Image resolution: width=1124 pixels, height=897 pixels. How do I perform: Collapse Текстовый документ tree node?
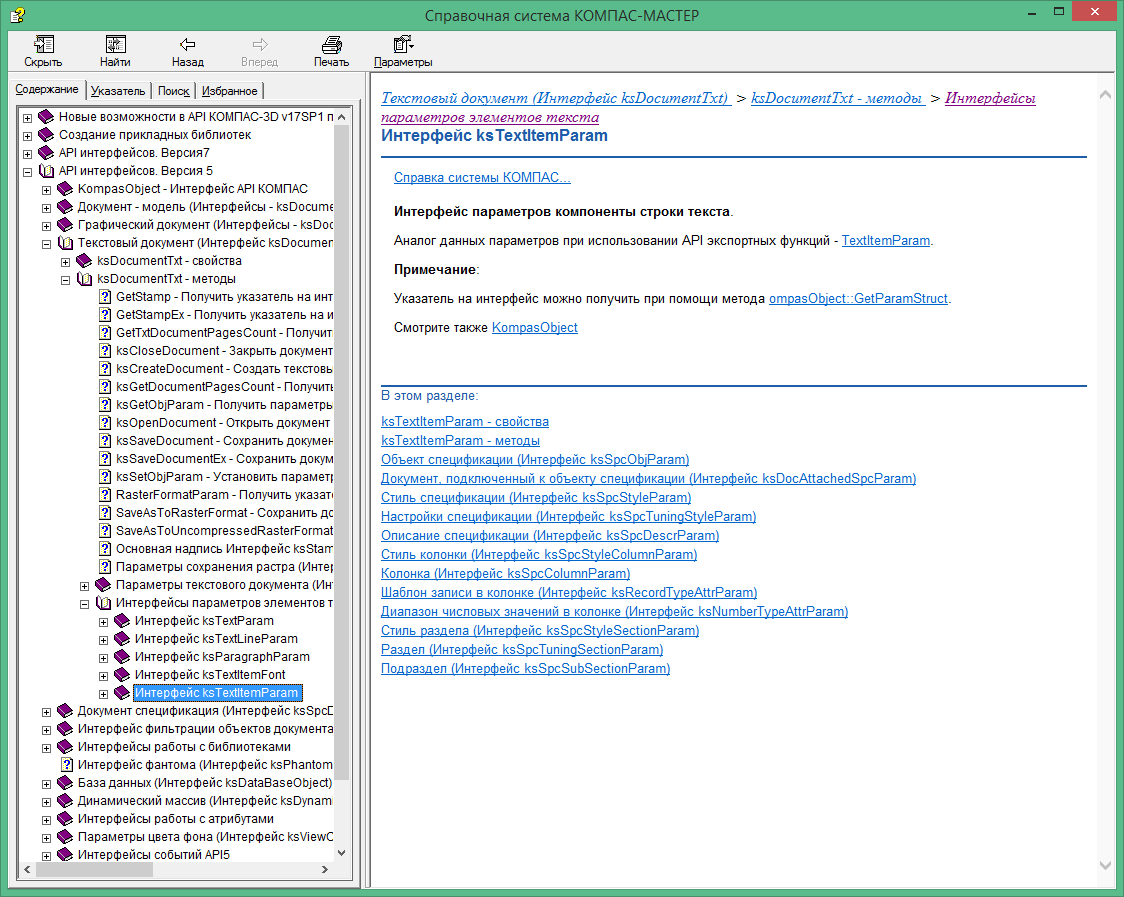[47, 244]
